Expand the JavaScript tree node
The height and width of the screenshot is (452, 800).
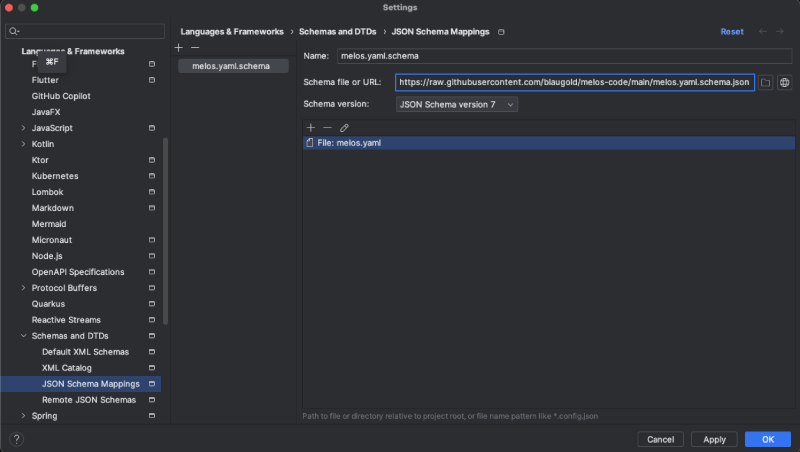[x=23, y=128]
